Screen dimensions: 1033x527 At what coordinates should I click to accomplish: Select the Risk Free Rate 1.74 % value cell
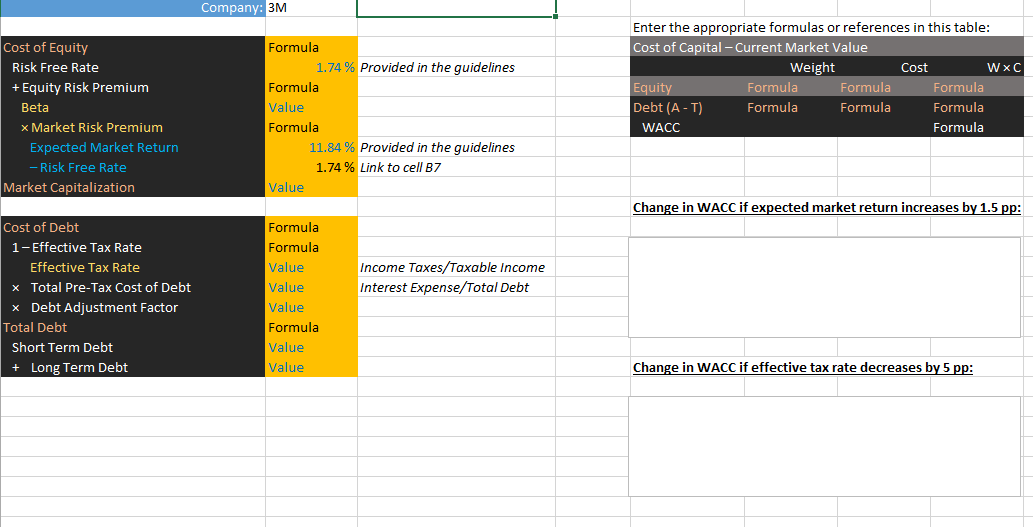[311, 67]
